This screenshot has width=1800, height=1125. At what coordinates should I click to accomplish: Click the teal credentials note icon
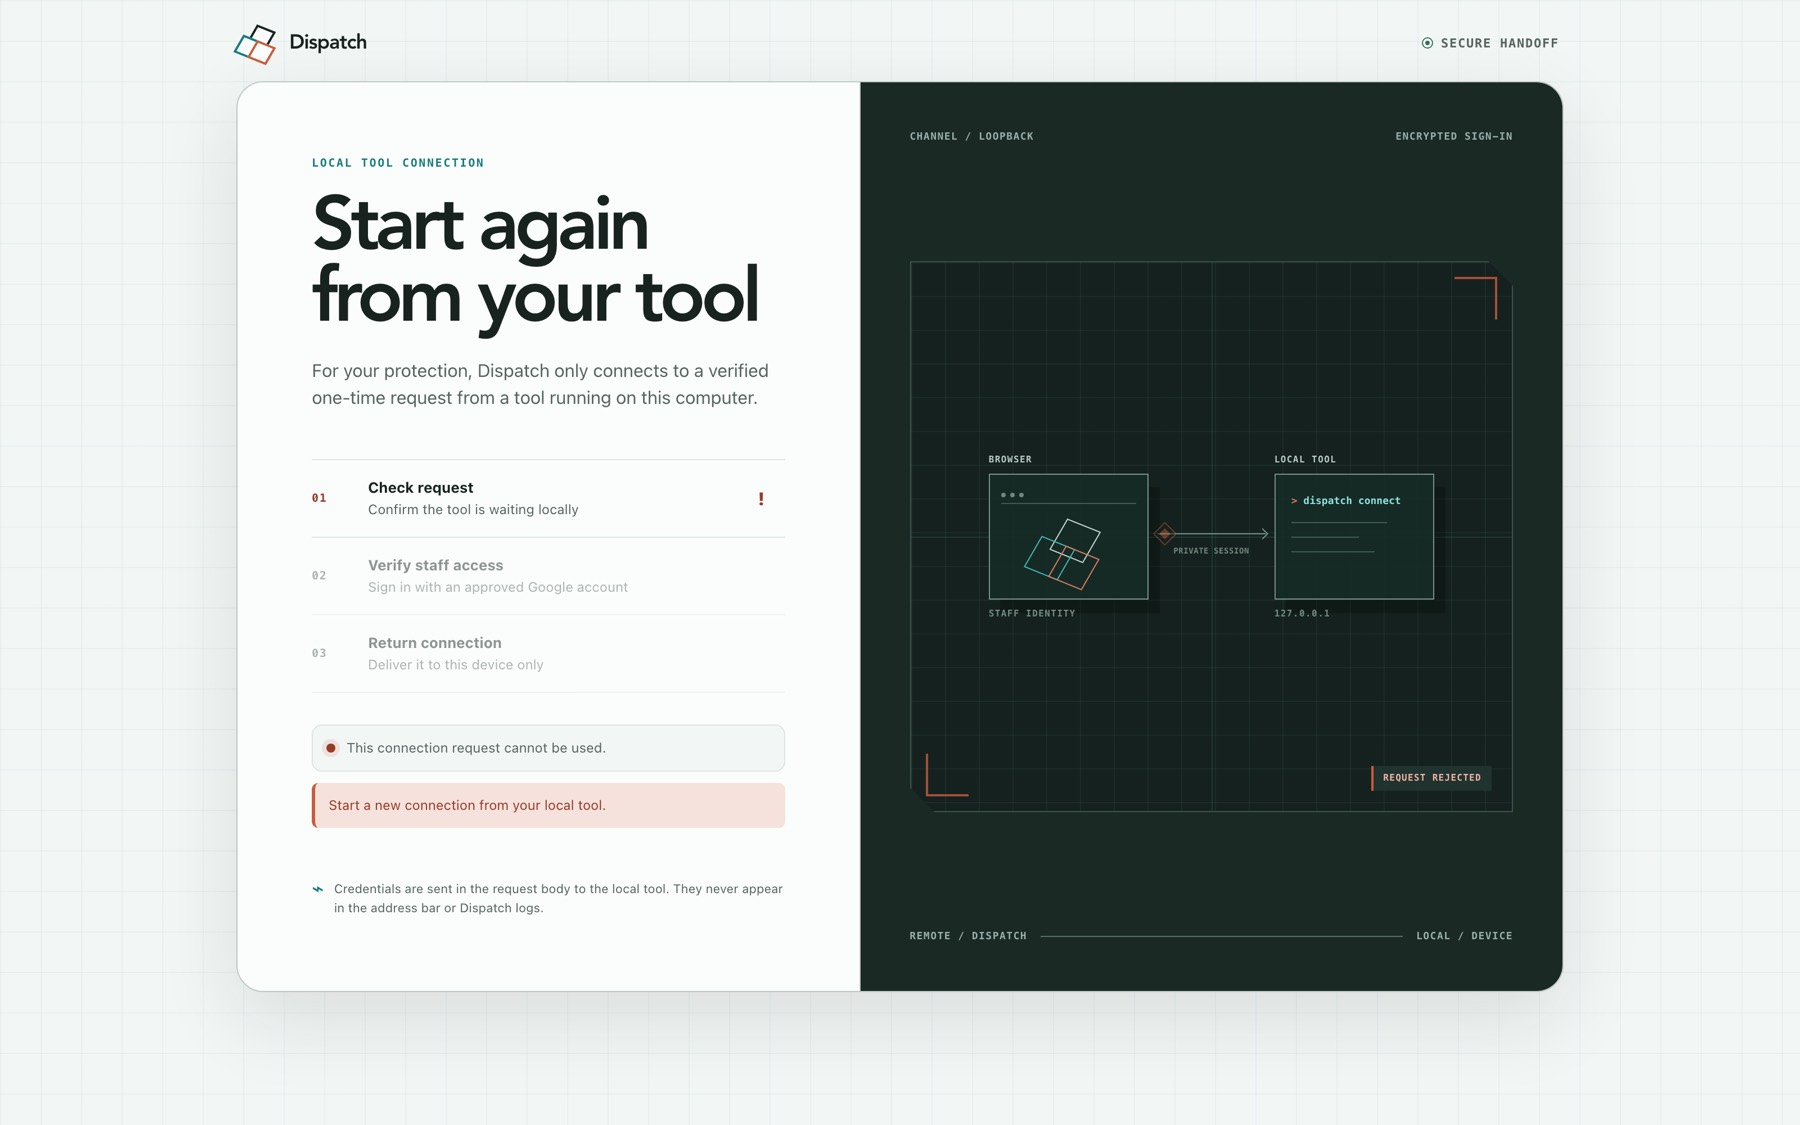click(x=318, y=889)
